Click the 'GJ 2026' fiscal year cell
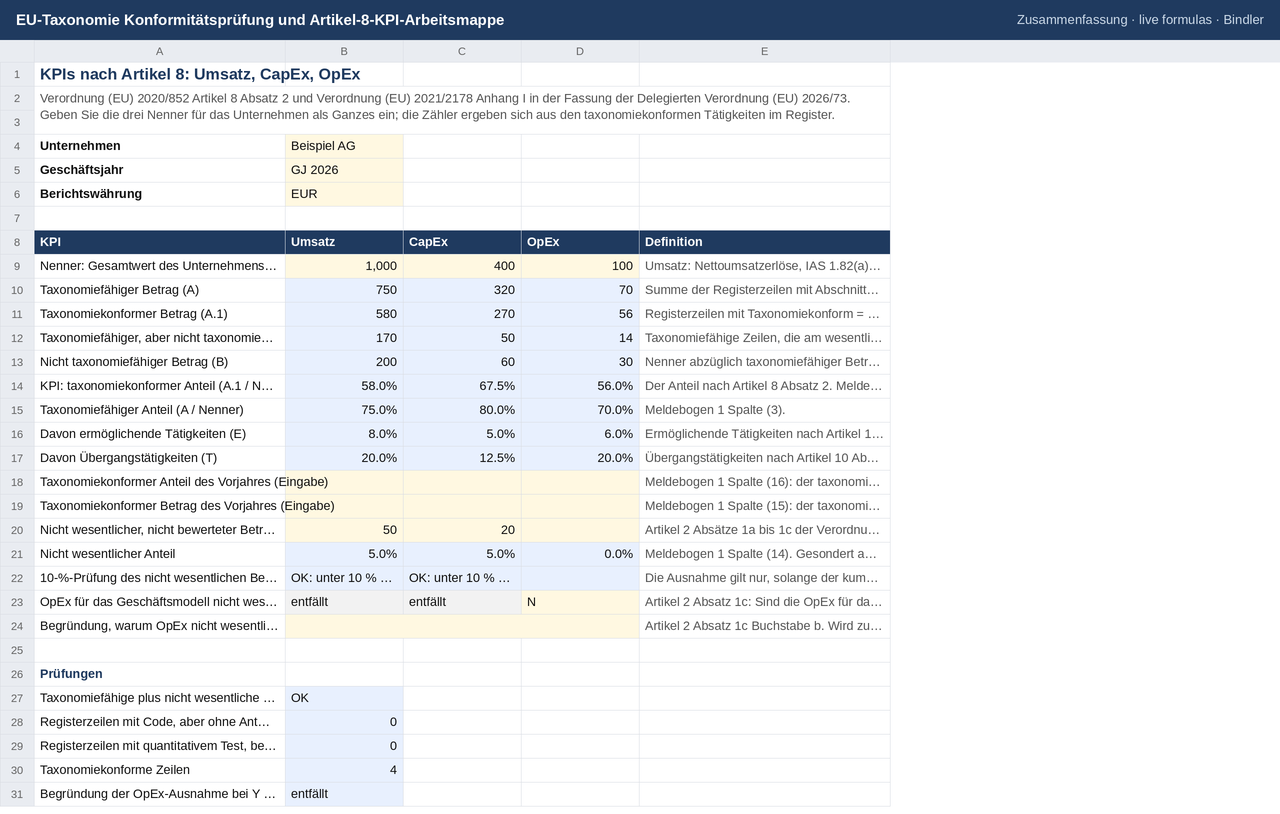Viewport: 1280px width, 814px height. coord(344,170)
